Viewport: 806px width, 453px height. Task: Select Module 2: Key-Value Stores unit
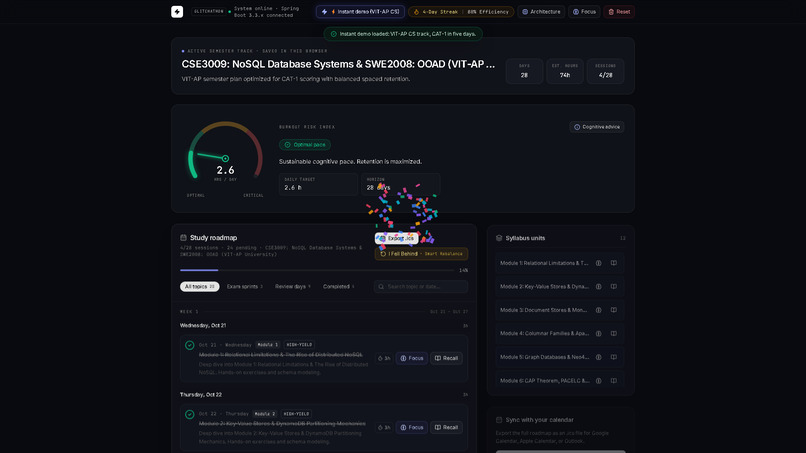click(x=544, y=286)
